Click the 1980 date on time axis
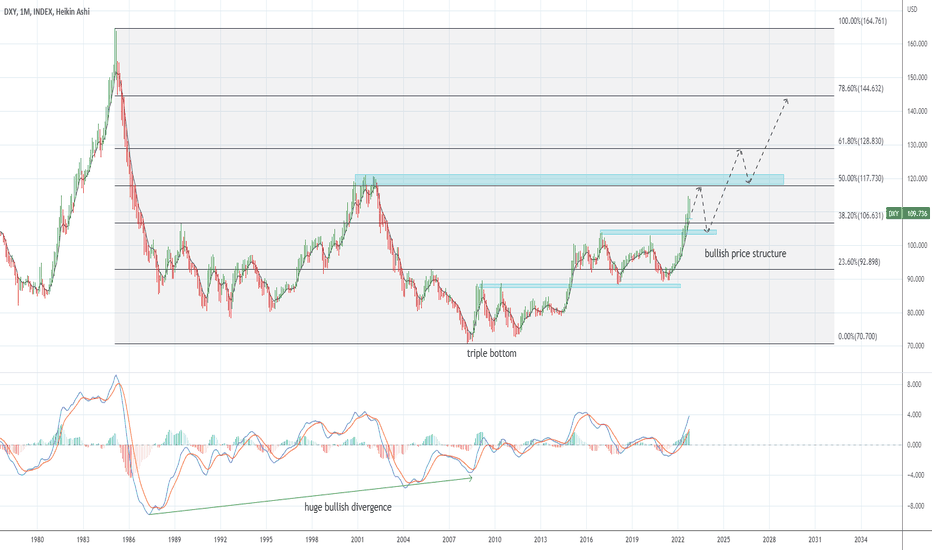The height and width of the screenshot is (550, 932). [37, 540]
